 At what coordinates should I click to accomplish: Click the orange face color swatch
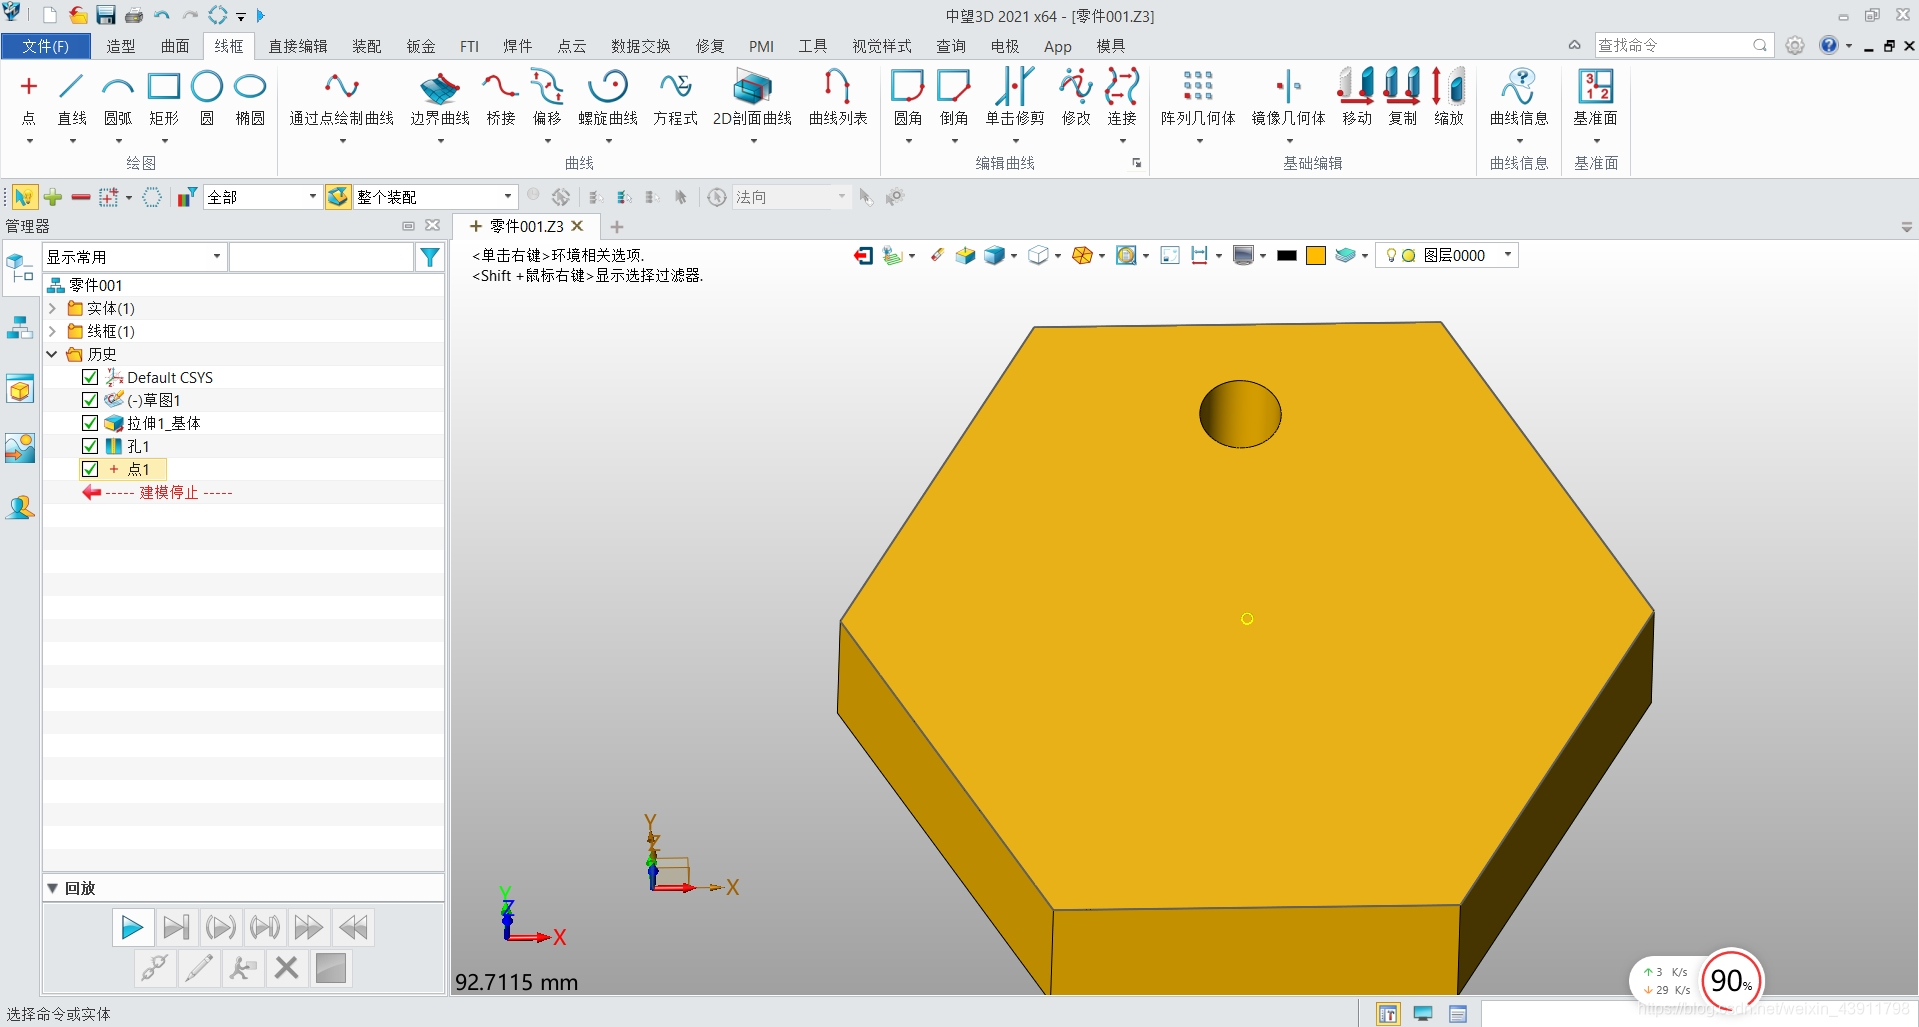1316,255
